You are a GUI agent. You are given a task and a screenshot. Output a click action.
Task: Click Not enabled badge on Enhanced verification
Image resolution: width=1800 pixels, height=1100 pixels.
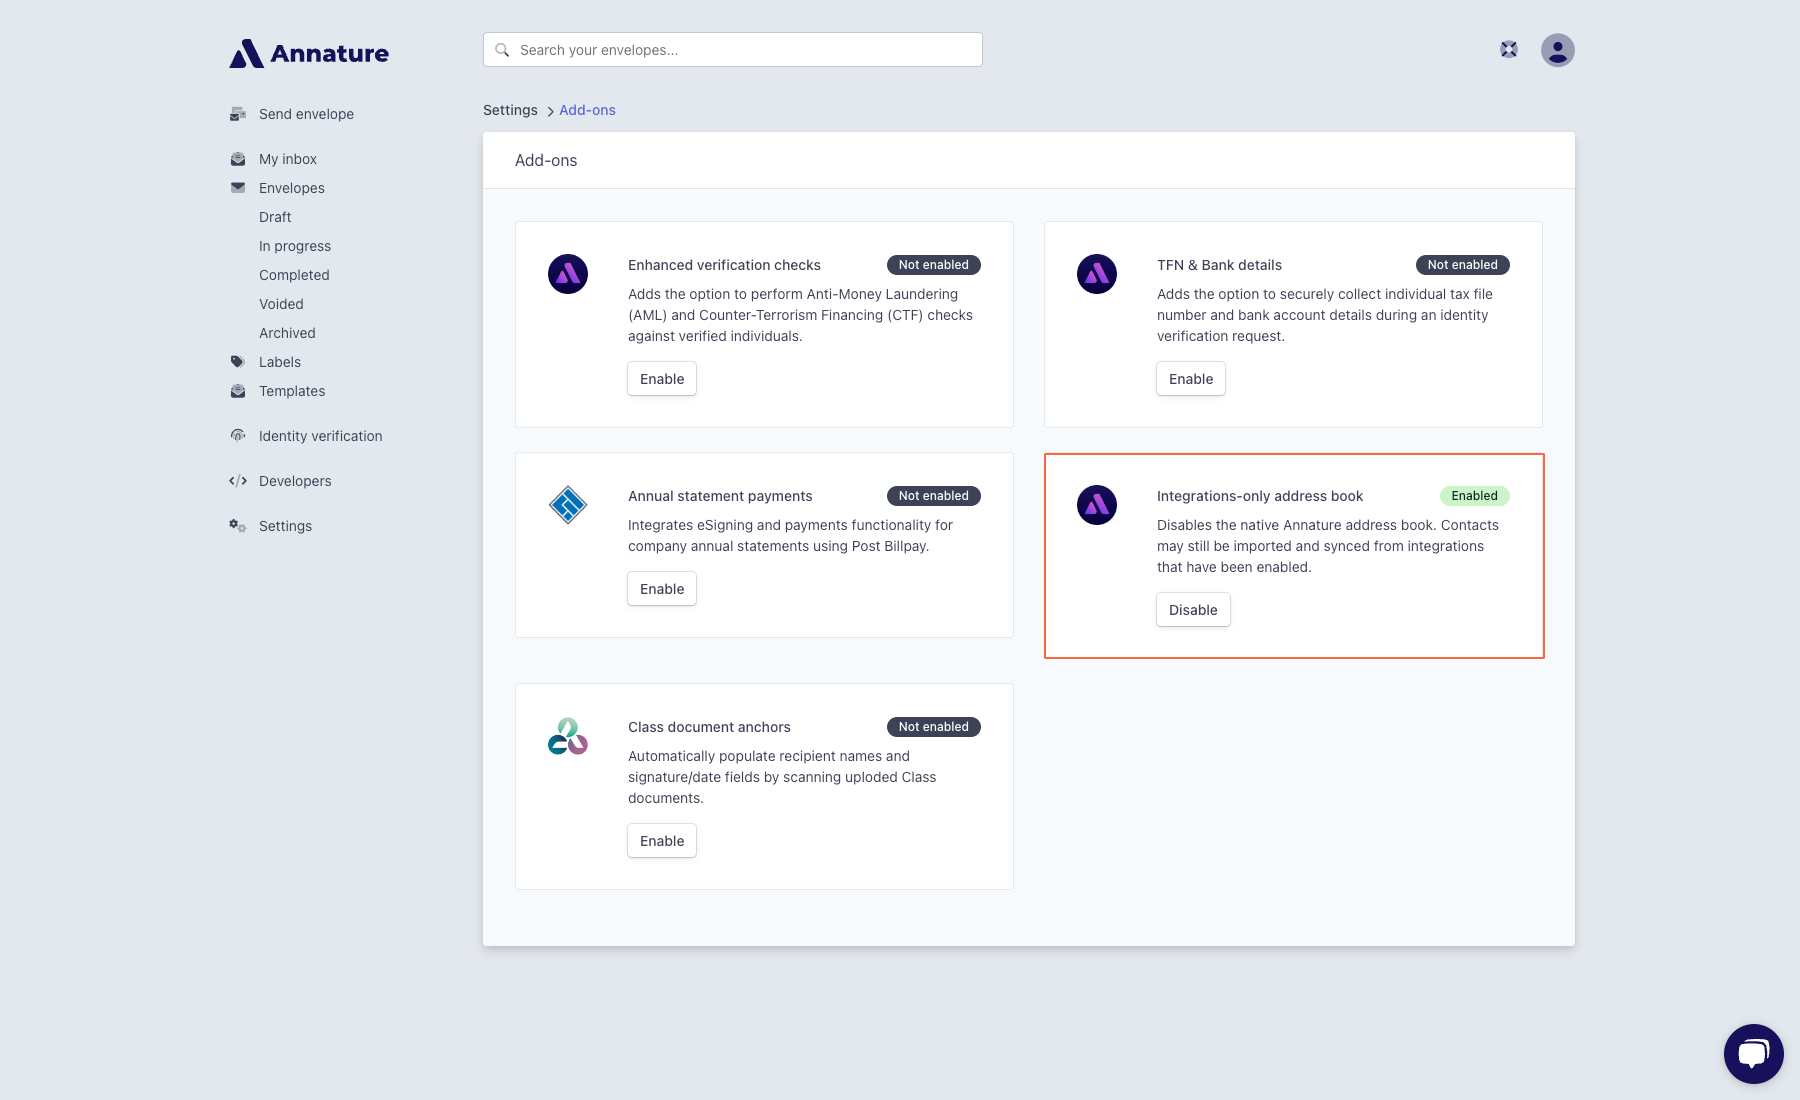[934, 265]
